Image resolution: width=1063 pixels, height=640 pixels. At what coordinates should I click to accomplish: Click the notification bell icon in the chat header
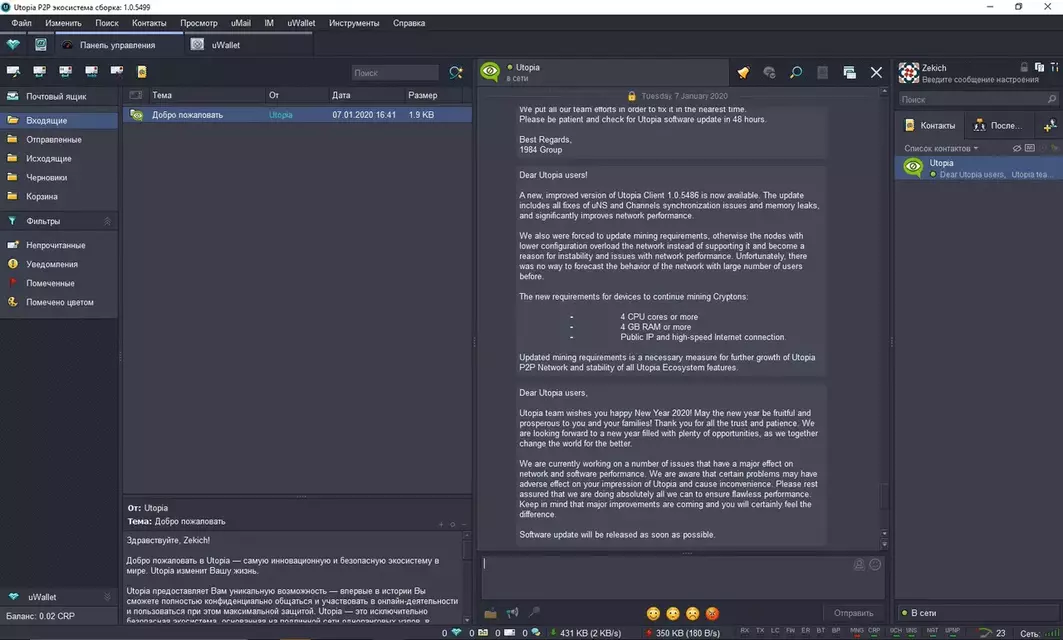tap(743, 73)
